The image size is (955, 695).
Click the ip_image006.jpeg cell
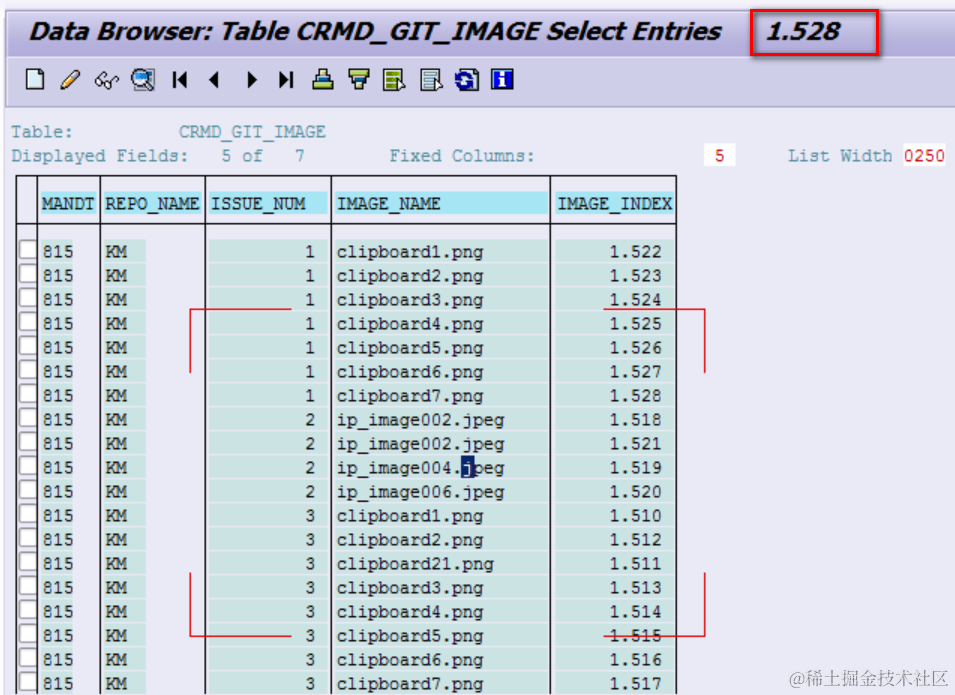point(441,492)
